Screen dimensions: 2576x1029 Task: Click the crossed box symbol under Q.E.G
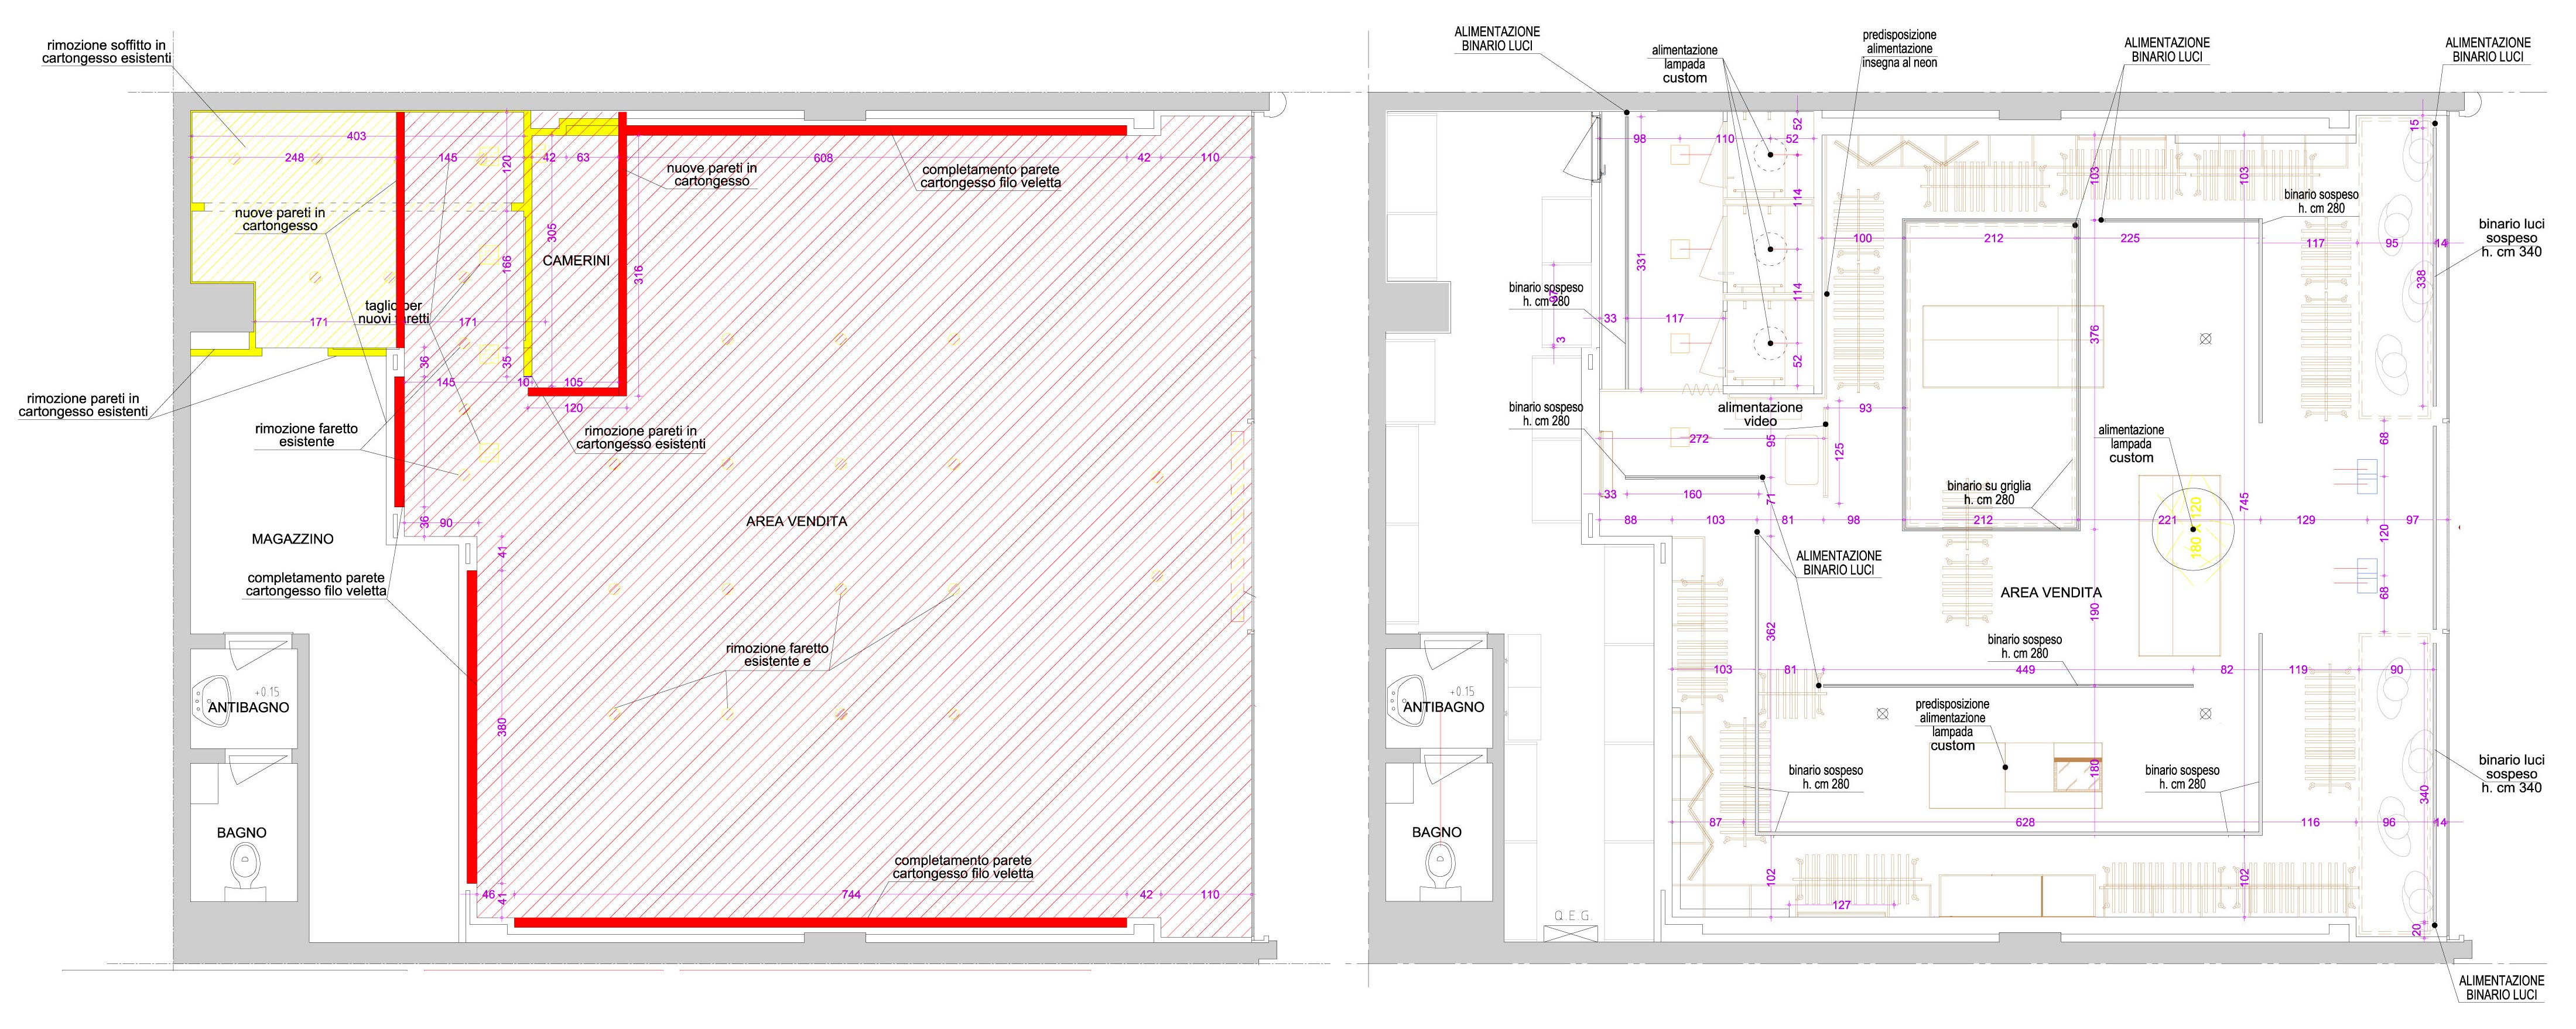coord(1571,934)
